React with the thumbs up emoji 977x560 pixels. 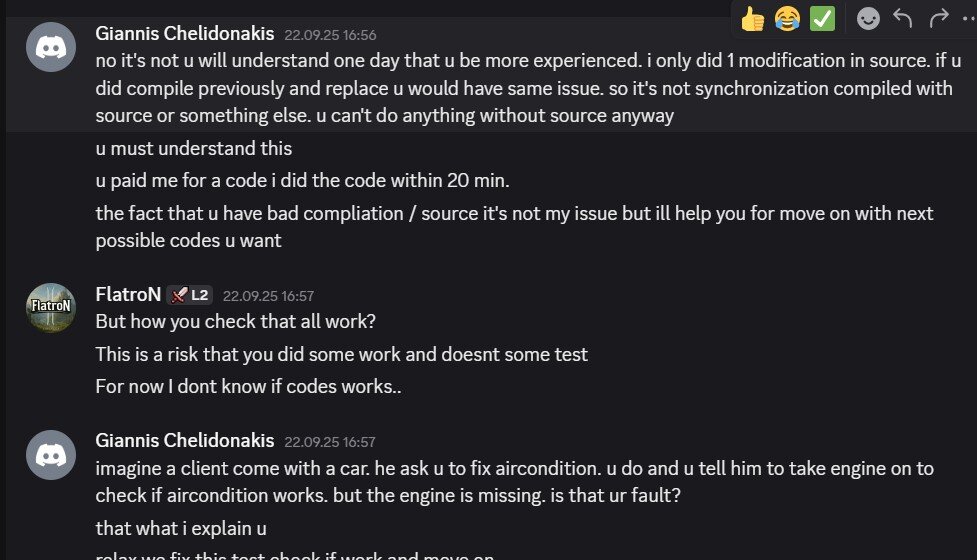point(752,19)
